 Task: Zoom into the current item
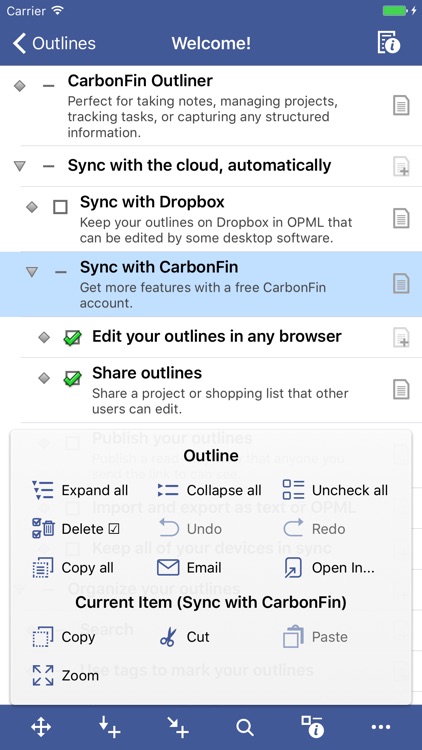click(65, 676)
